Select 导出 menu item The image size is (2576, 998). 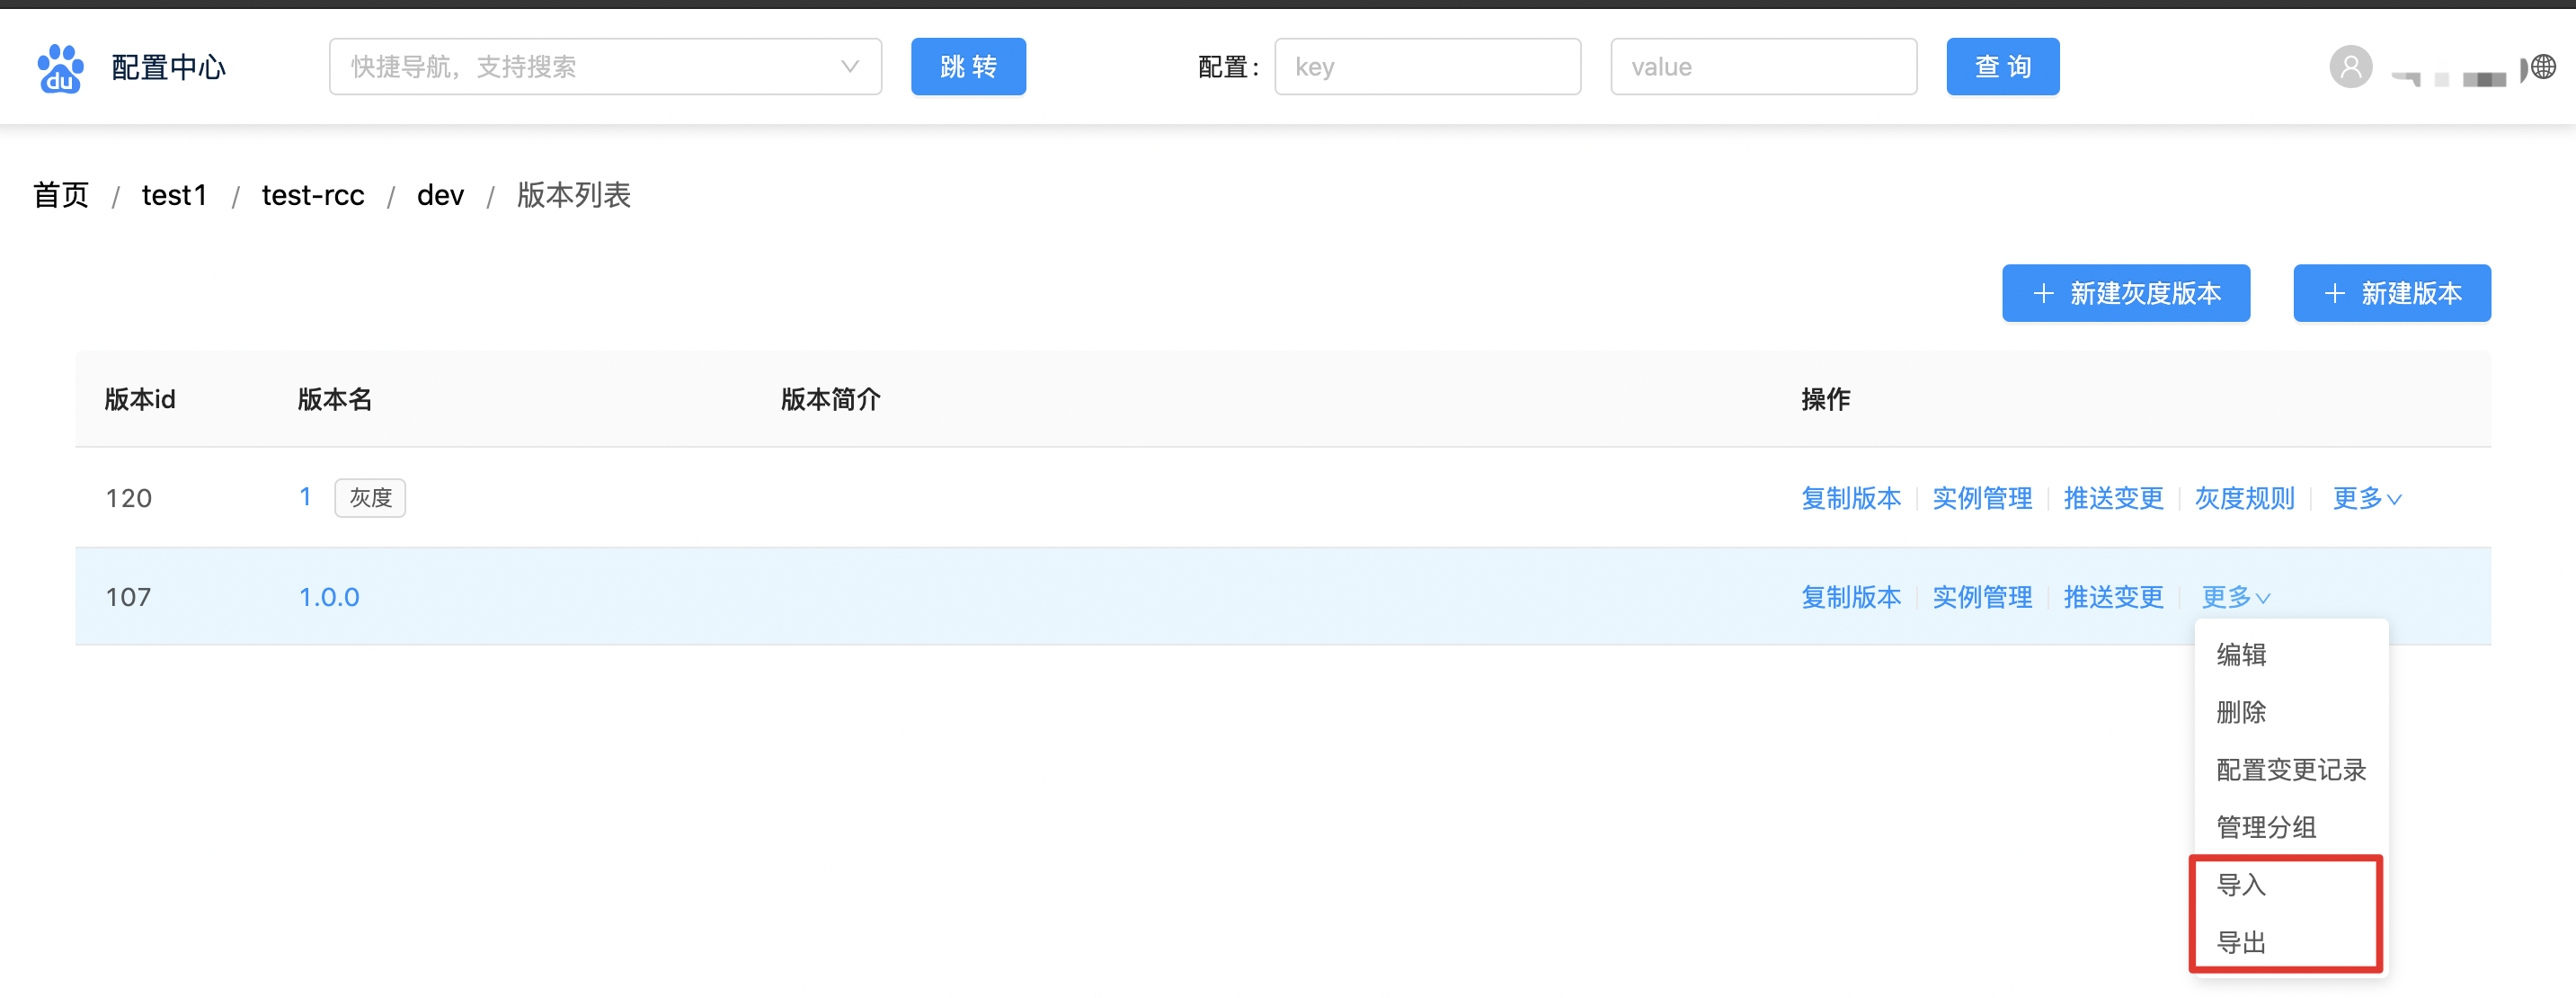point(2290,943)
